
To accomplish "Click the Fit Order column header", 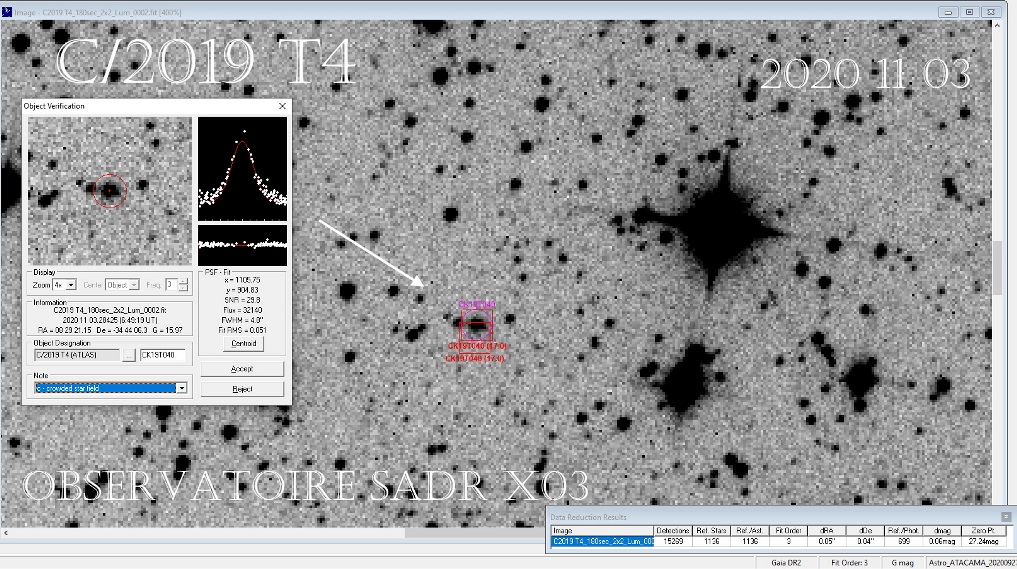I will [788, 531].
